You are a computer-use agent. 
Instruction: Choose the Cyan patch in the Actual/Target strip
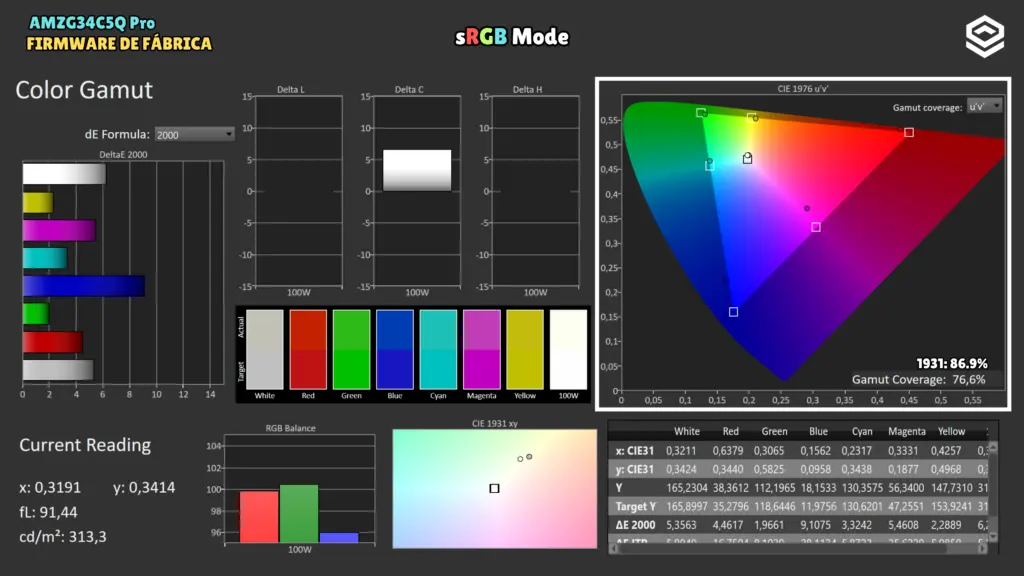tap(438, 349)
